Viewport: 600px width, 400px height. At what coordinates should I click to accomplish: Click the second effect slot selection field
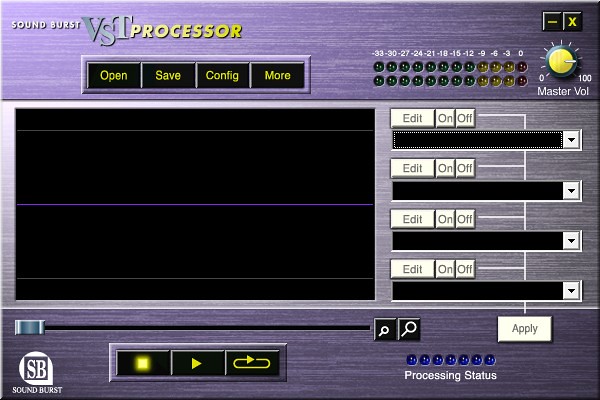(478, 191)
